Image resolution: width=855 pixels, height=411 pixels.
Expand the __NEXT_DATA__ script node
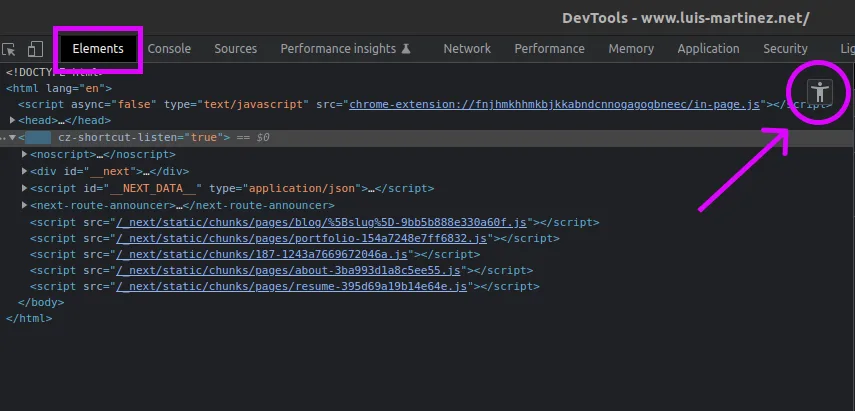pyautogui.click(x=25, y=188)
